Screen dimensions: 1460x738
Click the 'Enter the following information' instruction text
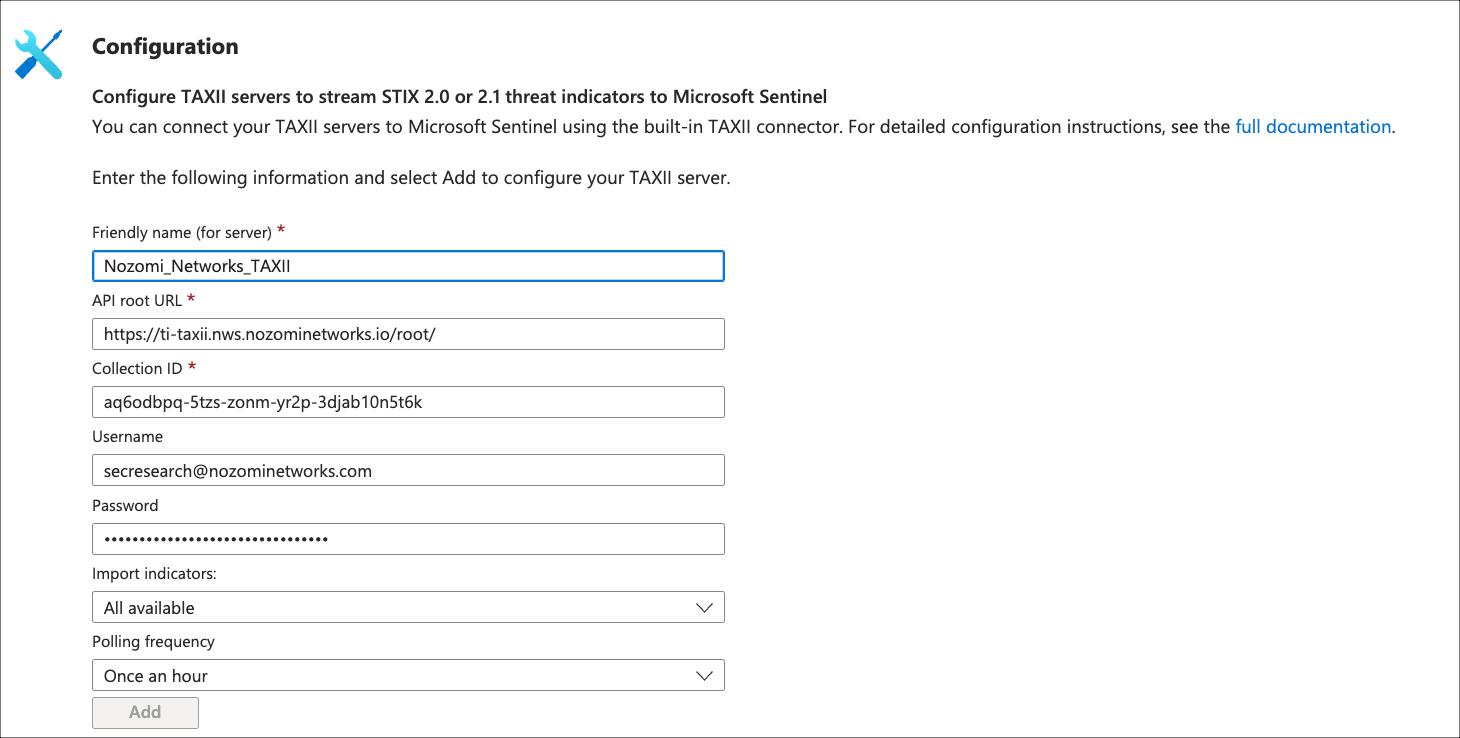pyautogui.click(x=411, y=178)
